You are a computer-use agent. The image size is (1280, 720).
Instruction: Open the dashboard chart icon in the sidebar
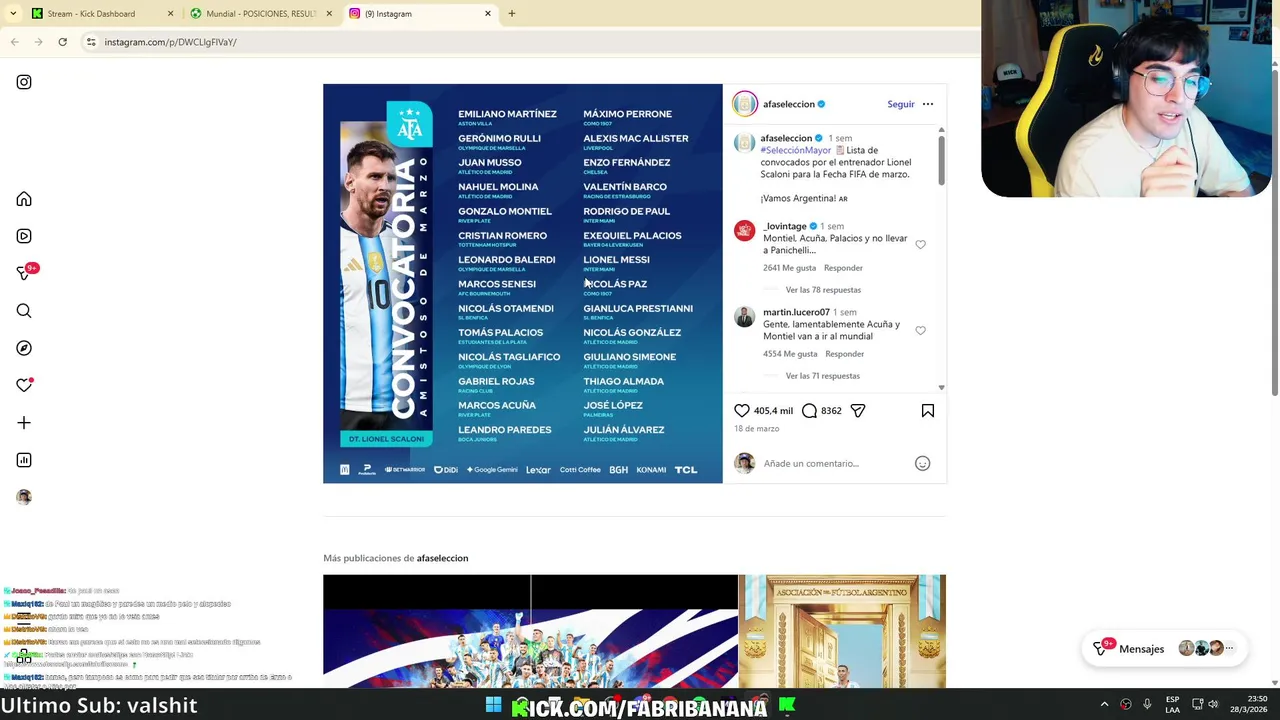click(x=24, y=460)
